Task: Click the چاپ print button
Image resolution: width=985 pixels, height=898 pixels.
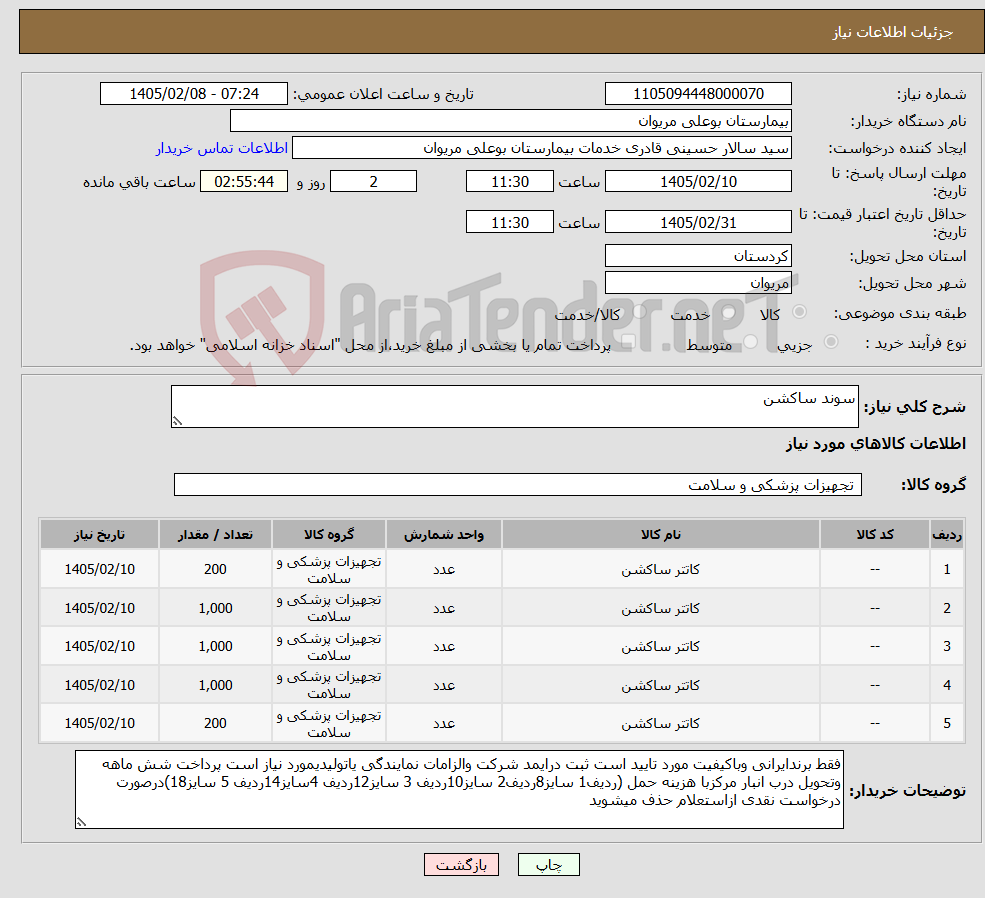Action: 548,865
